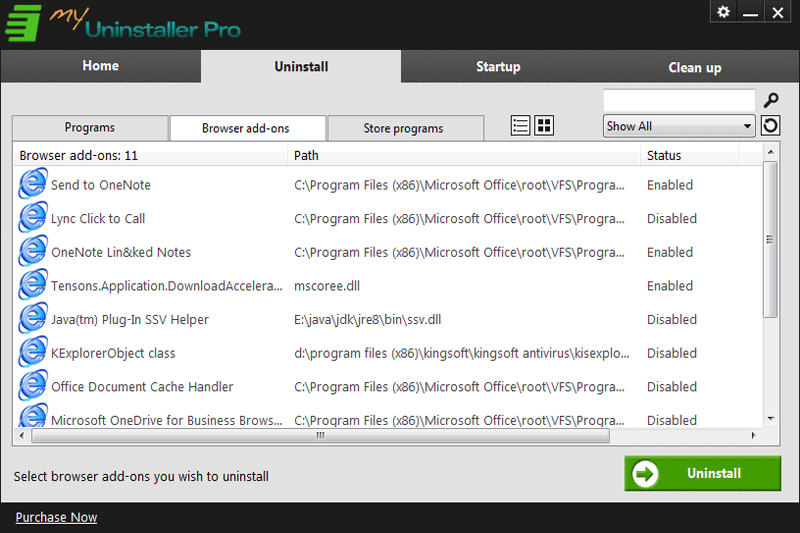Click the My Uninstaller Pro logo
This screenshot has height=533, width=800.
click(123, 24)
